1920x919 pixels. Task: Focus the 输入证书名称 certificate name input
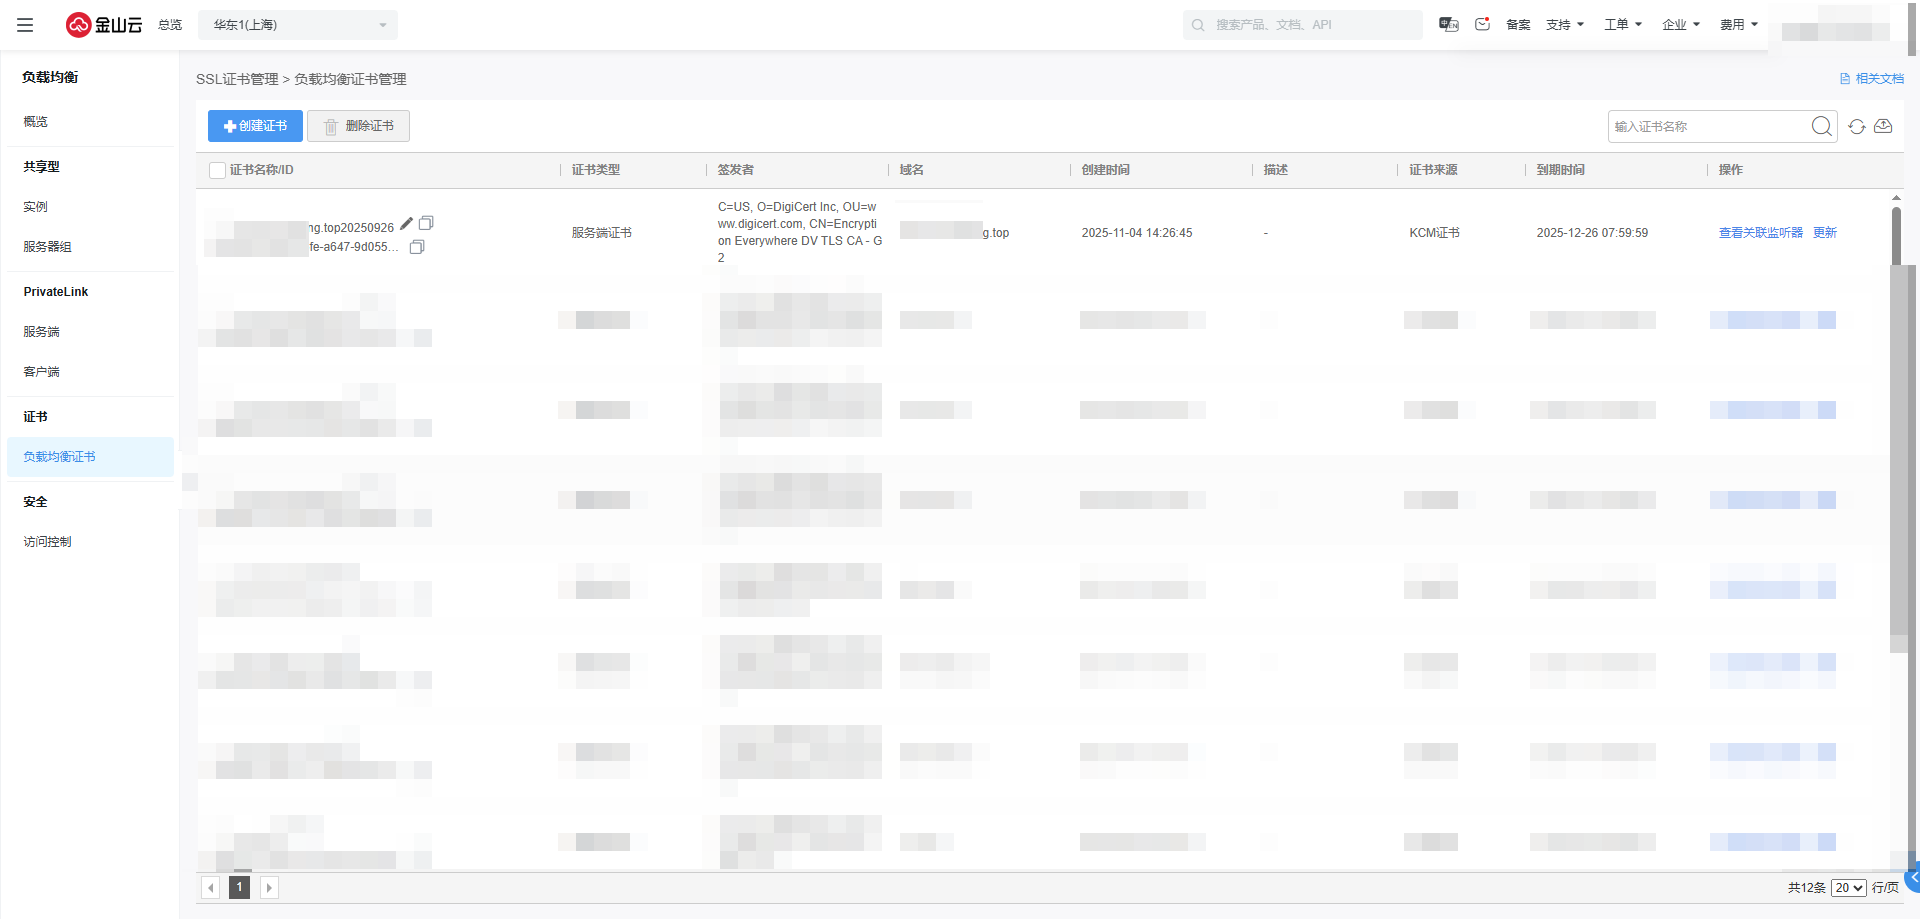pos(1710,126)
